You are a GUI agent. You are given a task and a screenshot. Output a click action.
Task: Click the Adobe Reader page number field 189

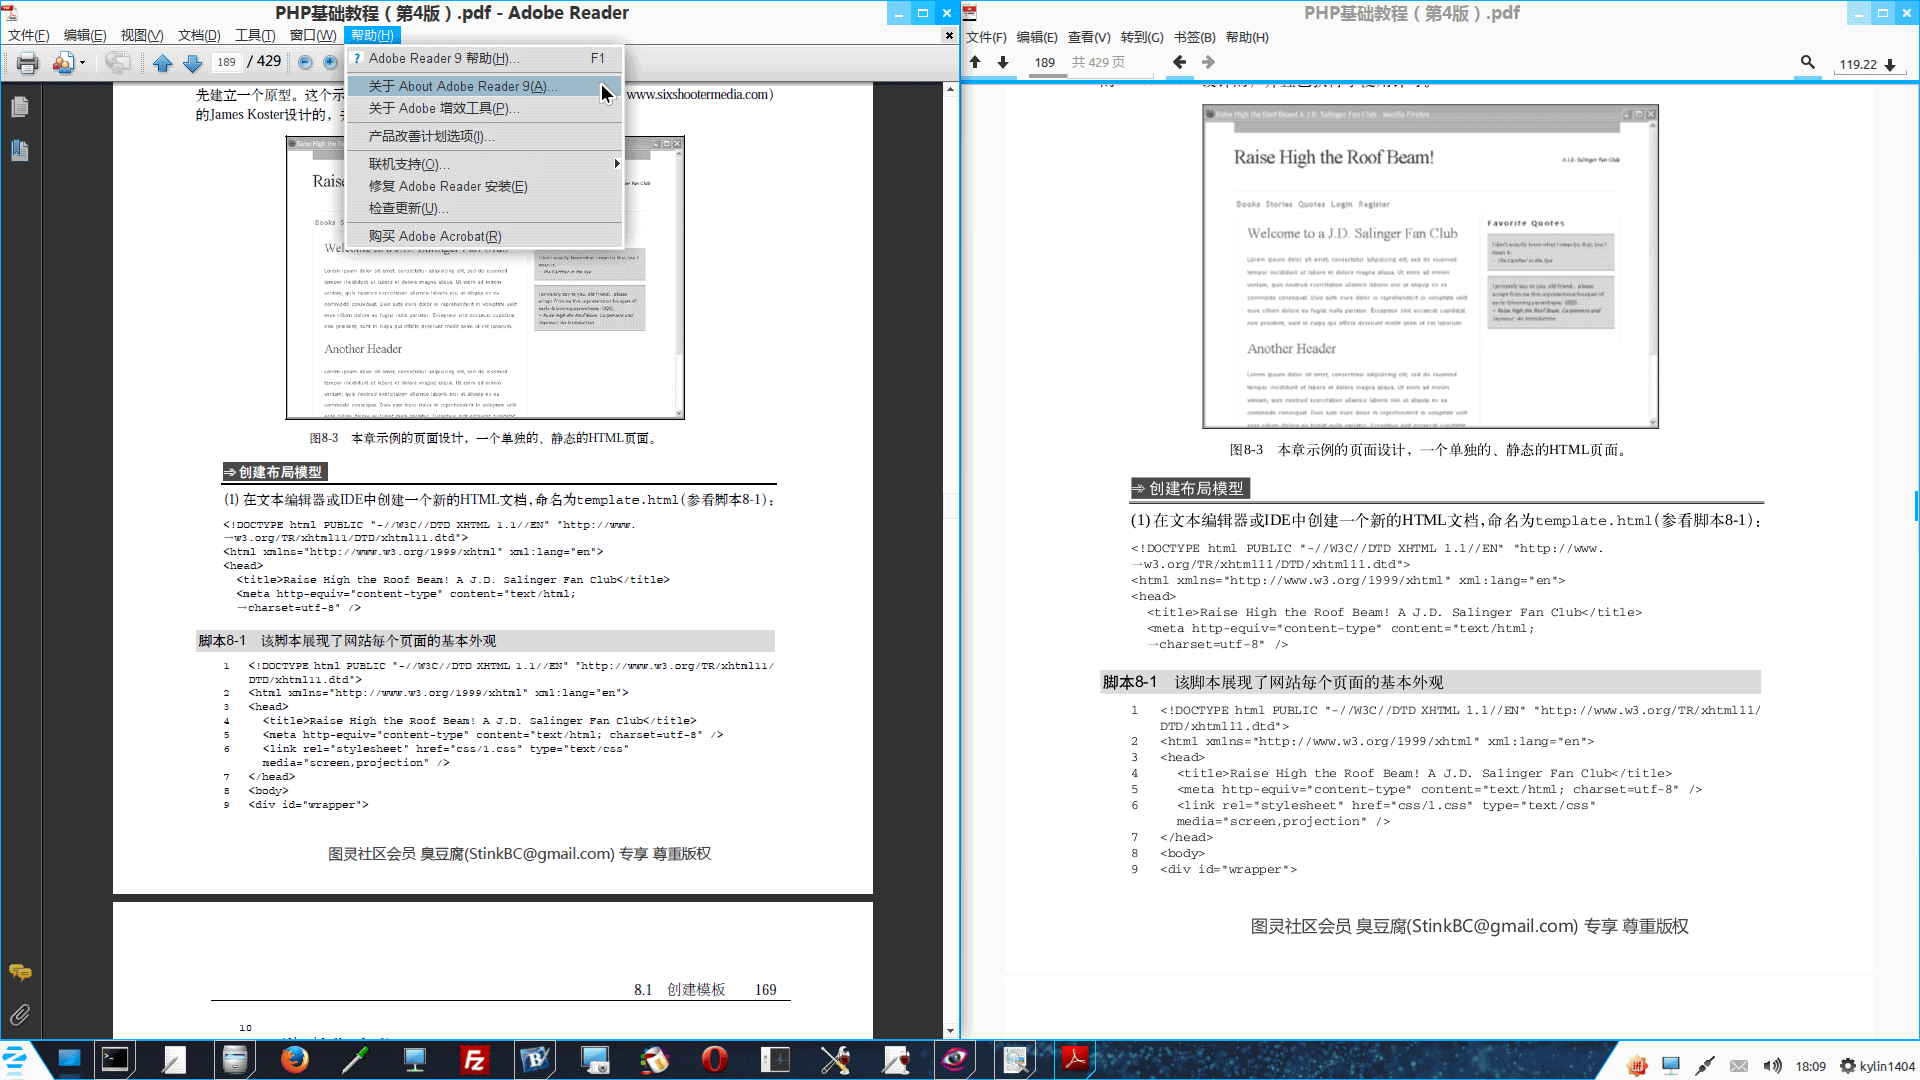point(227,62)
